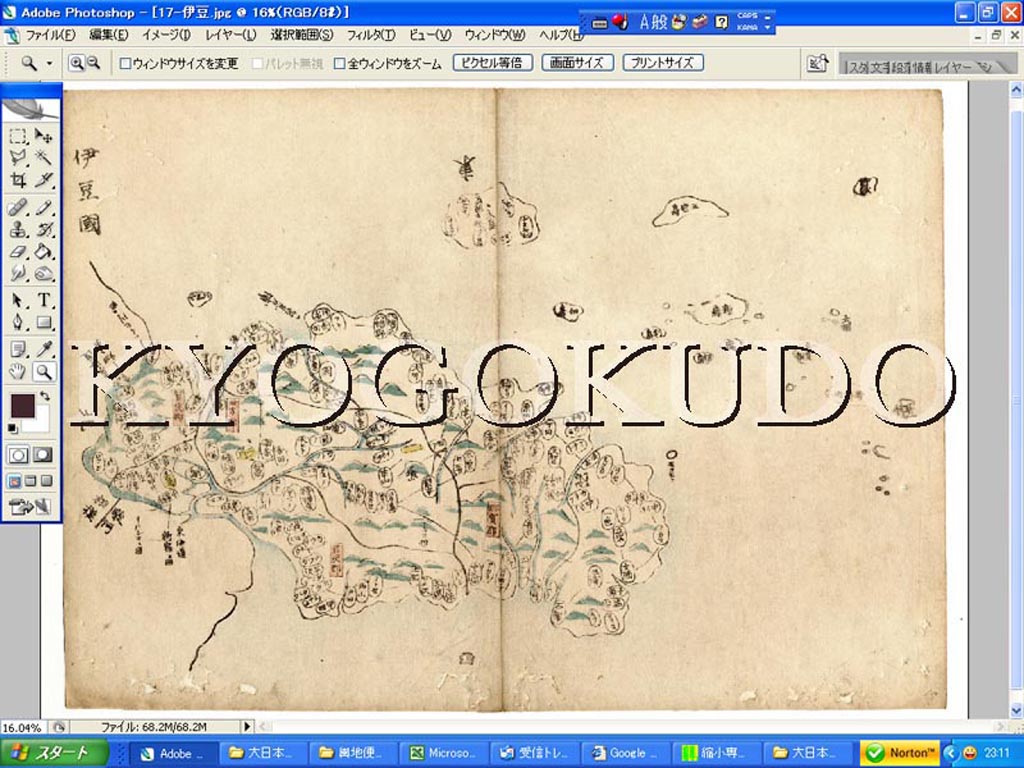
Task: Select the Rectangular Marquee tool
Action: point(18,136)
